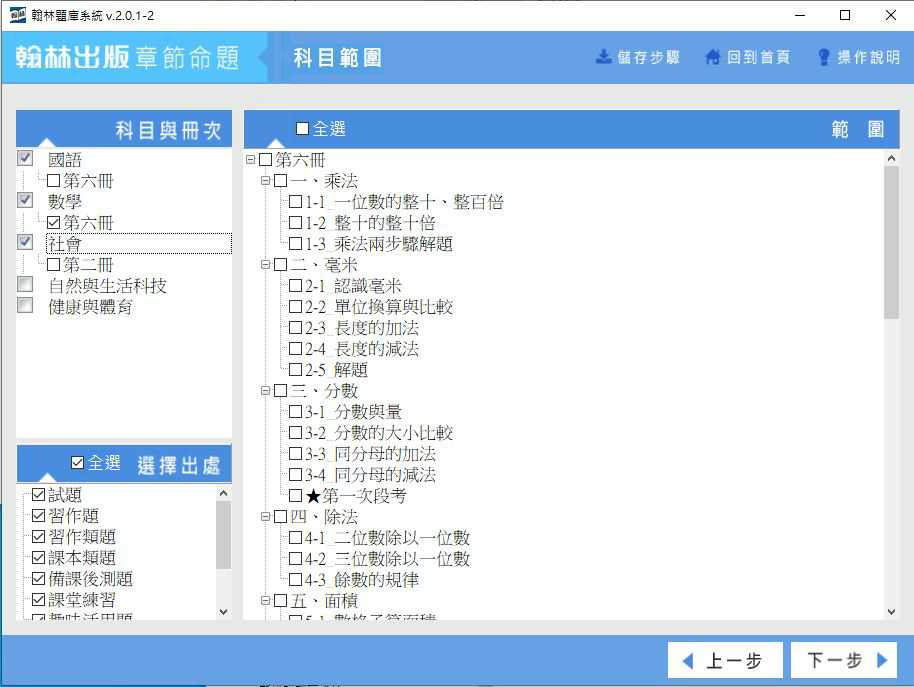The height and width of the screenshot is (687, 914).
Task: Check 全選 in the 範圍 header
Action: 302,128
